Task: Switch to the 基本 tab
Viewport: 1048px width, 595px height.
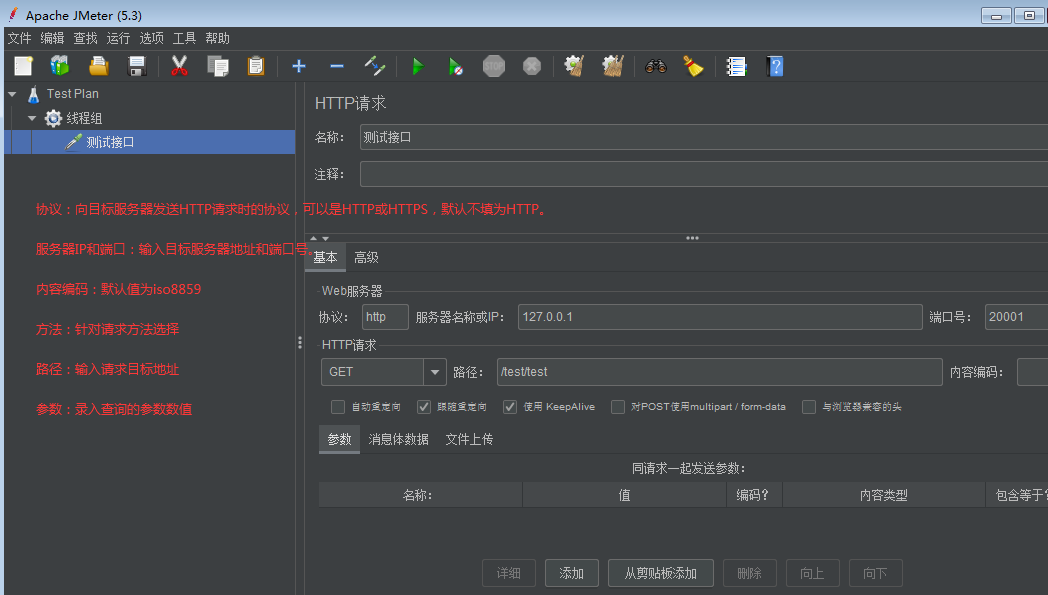Action: tap(325, 257)
